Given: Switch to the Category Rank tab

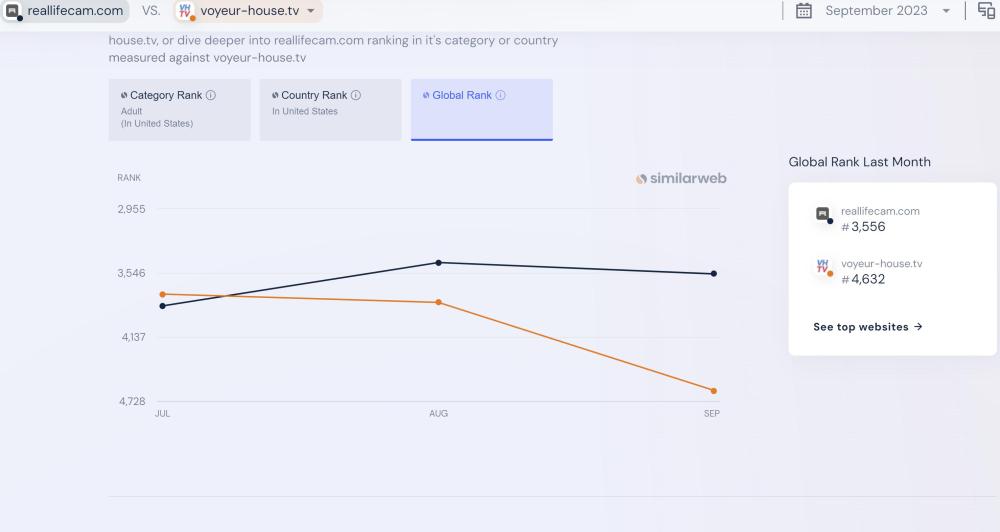Looking at the screenshot, I should 180,109.
